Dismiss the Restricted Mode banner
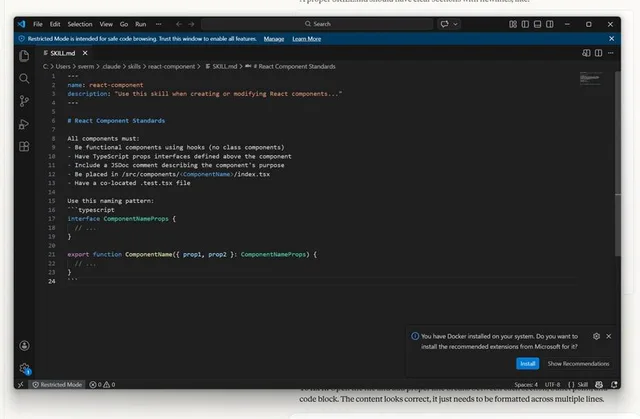The width and height of the screenshot is (640, 419). click(611, 38)
